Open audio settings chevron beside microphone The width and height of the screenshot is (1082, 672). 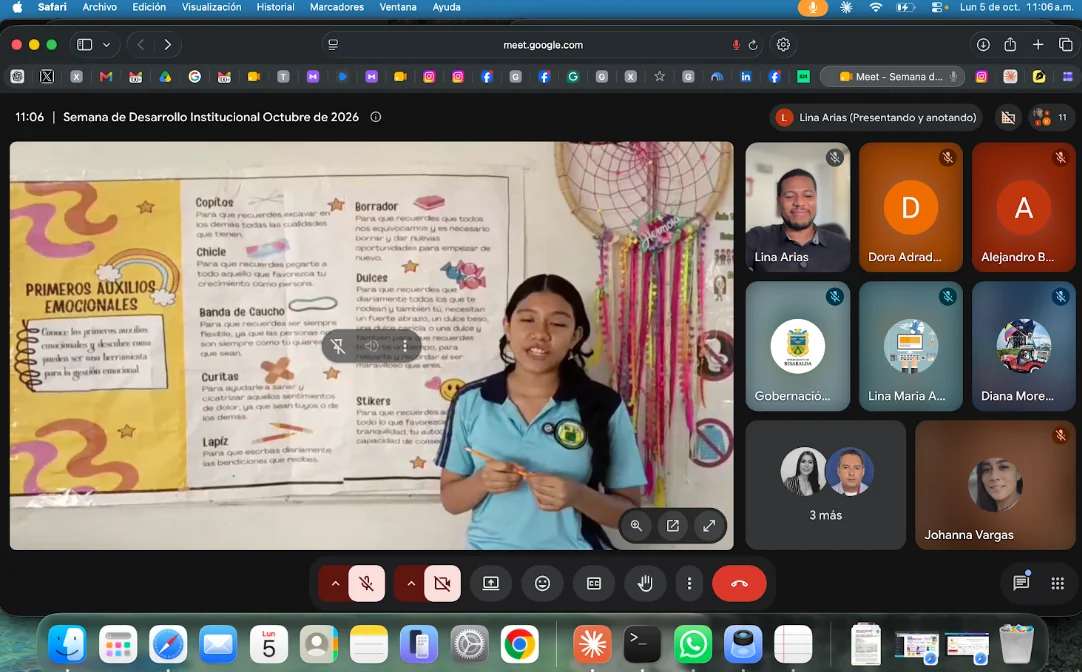coord(335,584)
